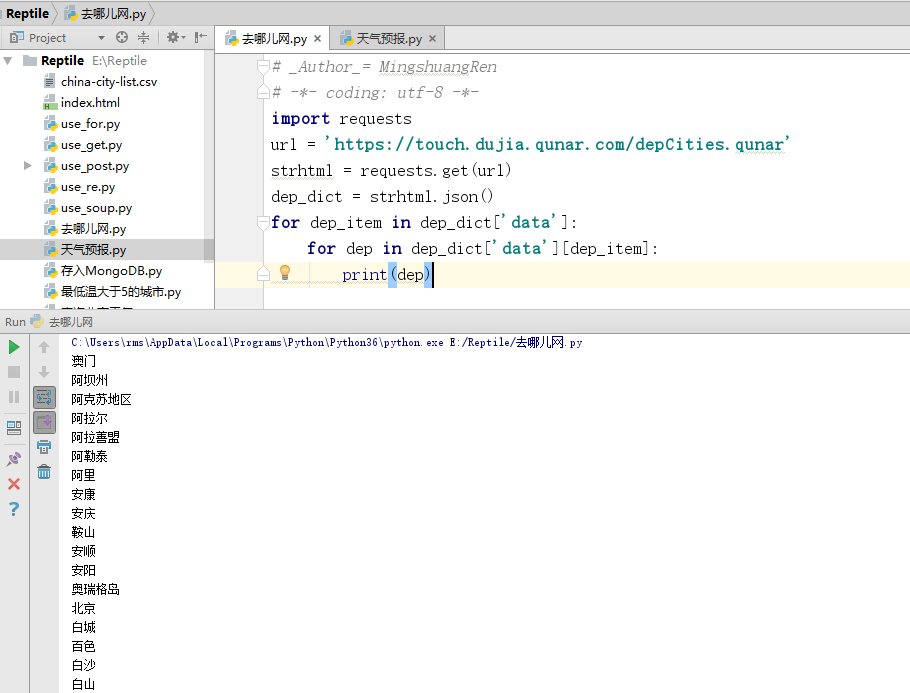Close Run tab with red X
This screenshot has height=693, width=910.
14,484
